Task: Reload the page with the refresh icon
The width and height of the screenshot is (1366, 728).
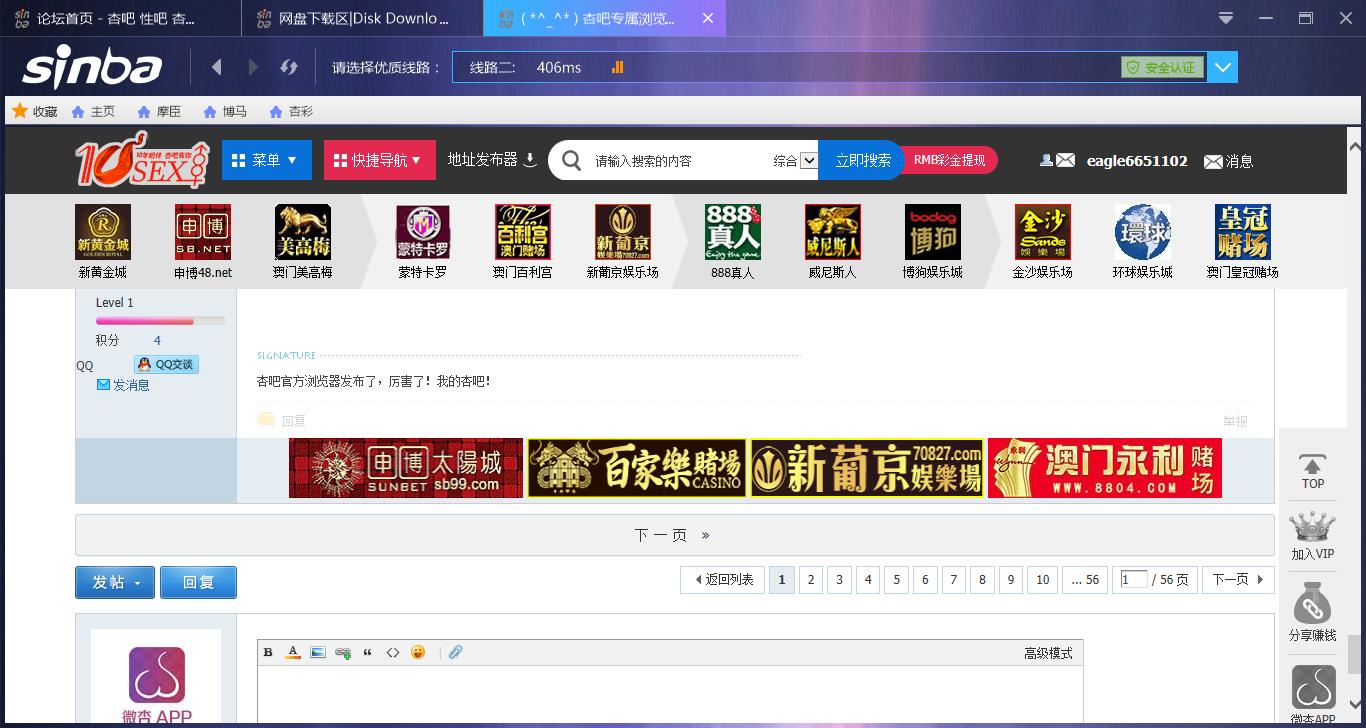Action: [289, 67]
